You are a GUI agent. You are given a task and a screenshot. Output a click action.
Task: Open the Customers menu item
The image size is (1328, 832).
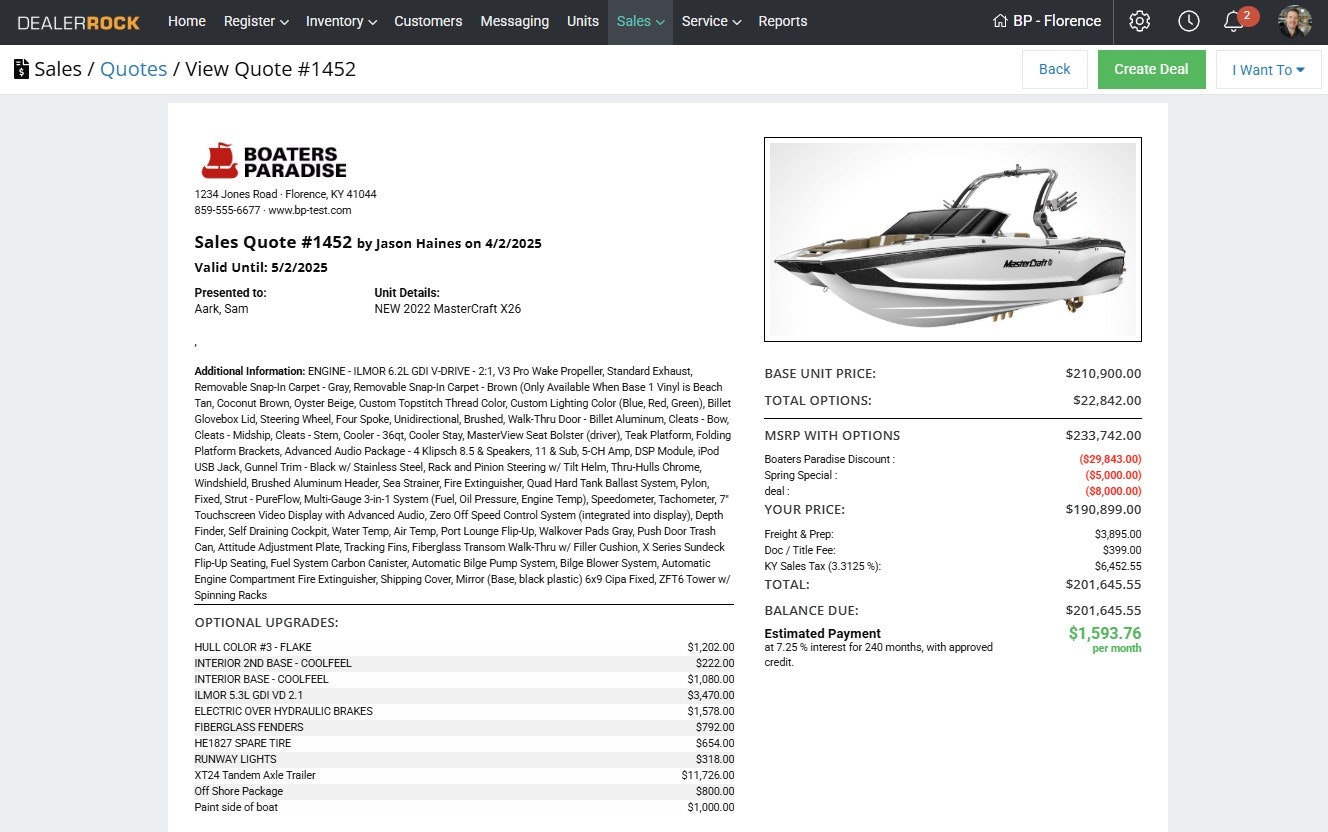click(428, 21)
